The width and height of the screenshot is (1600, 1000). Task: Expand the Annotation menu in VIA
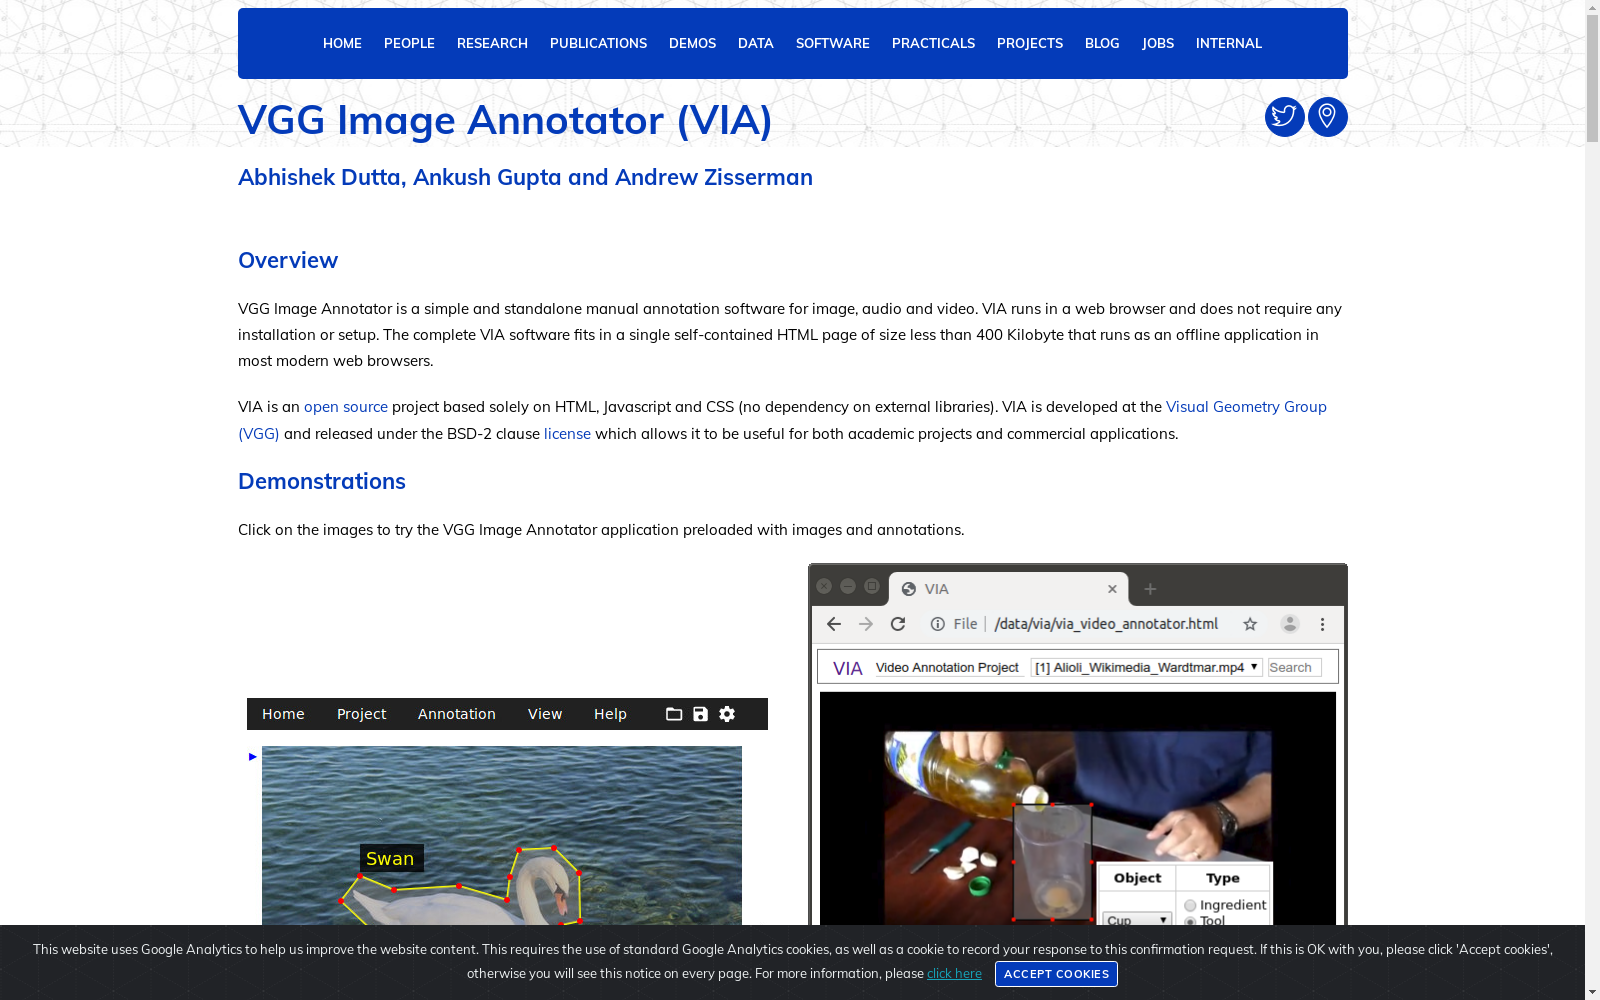[456, 714]
